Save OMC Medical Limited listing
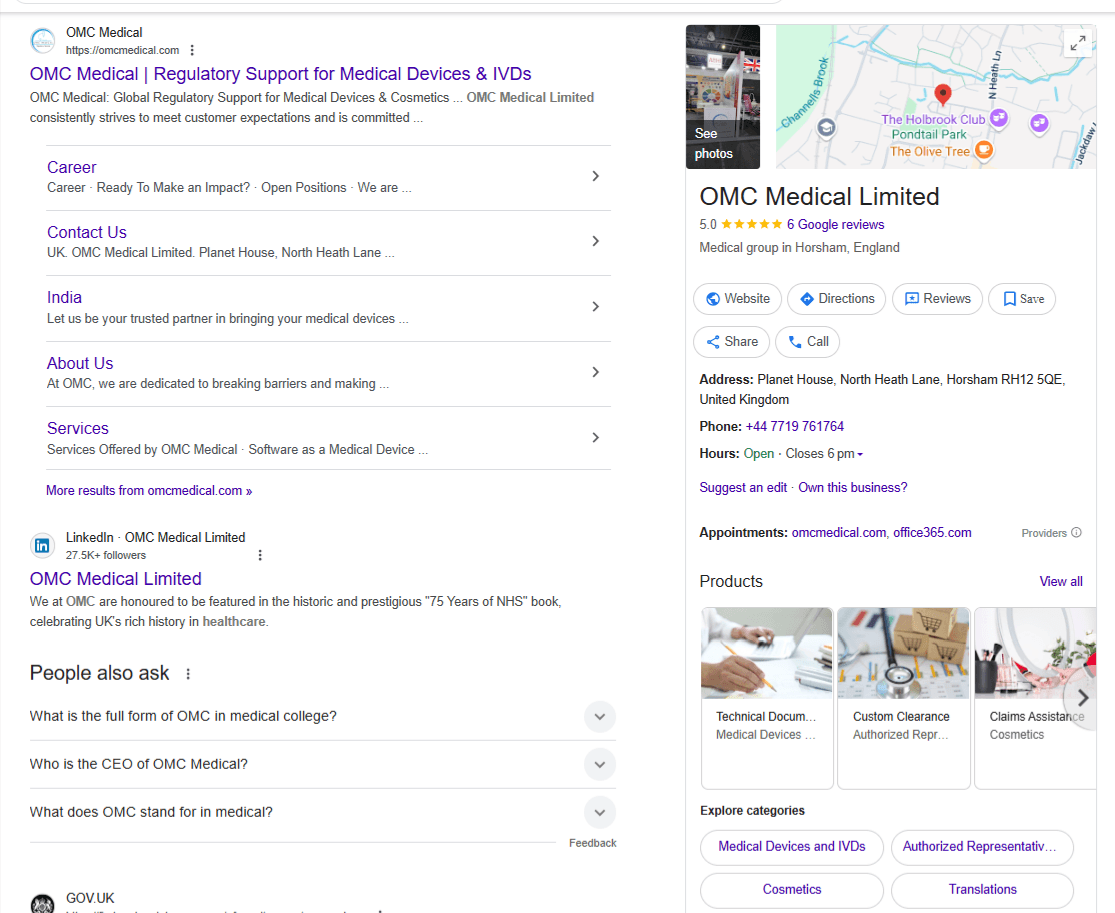 coord(1022,299)
